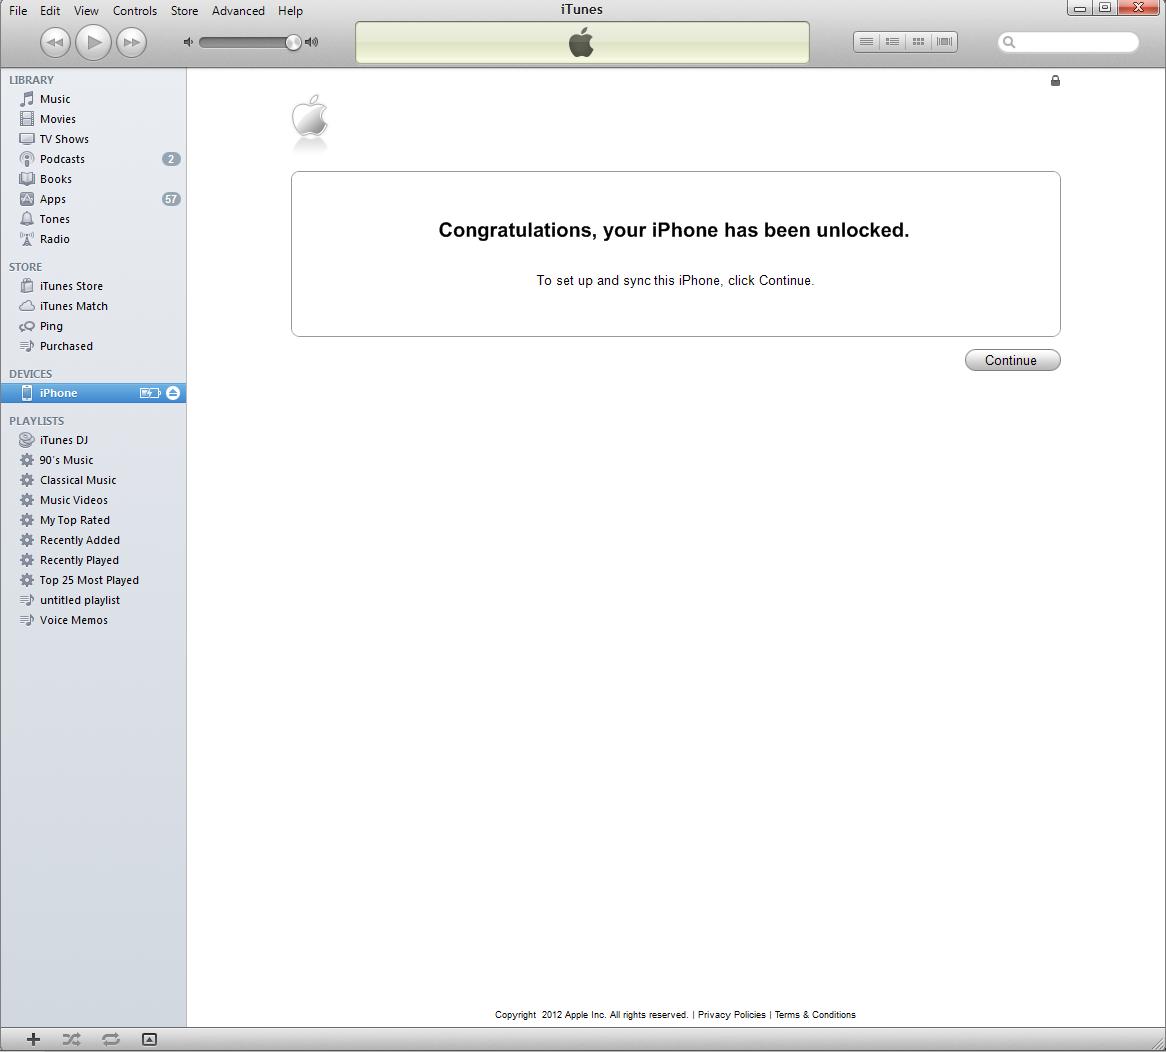Show or hide the artwork viewer
The image size is (1166, 1052).
[149, 1039]
